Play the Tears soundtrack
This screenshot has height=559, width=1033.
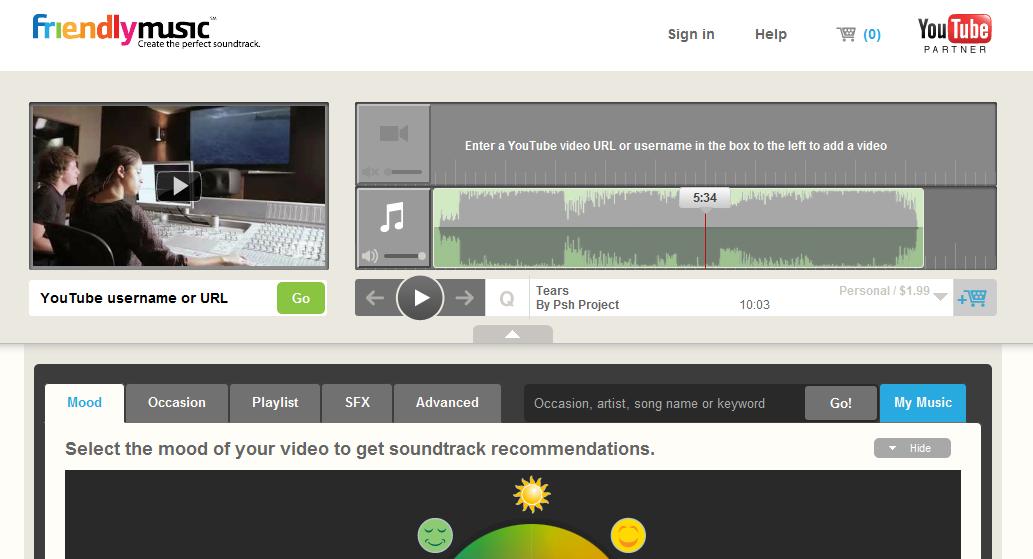click(x=420, y=298)
